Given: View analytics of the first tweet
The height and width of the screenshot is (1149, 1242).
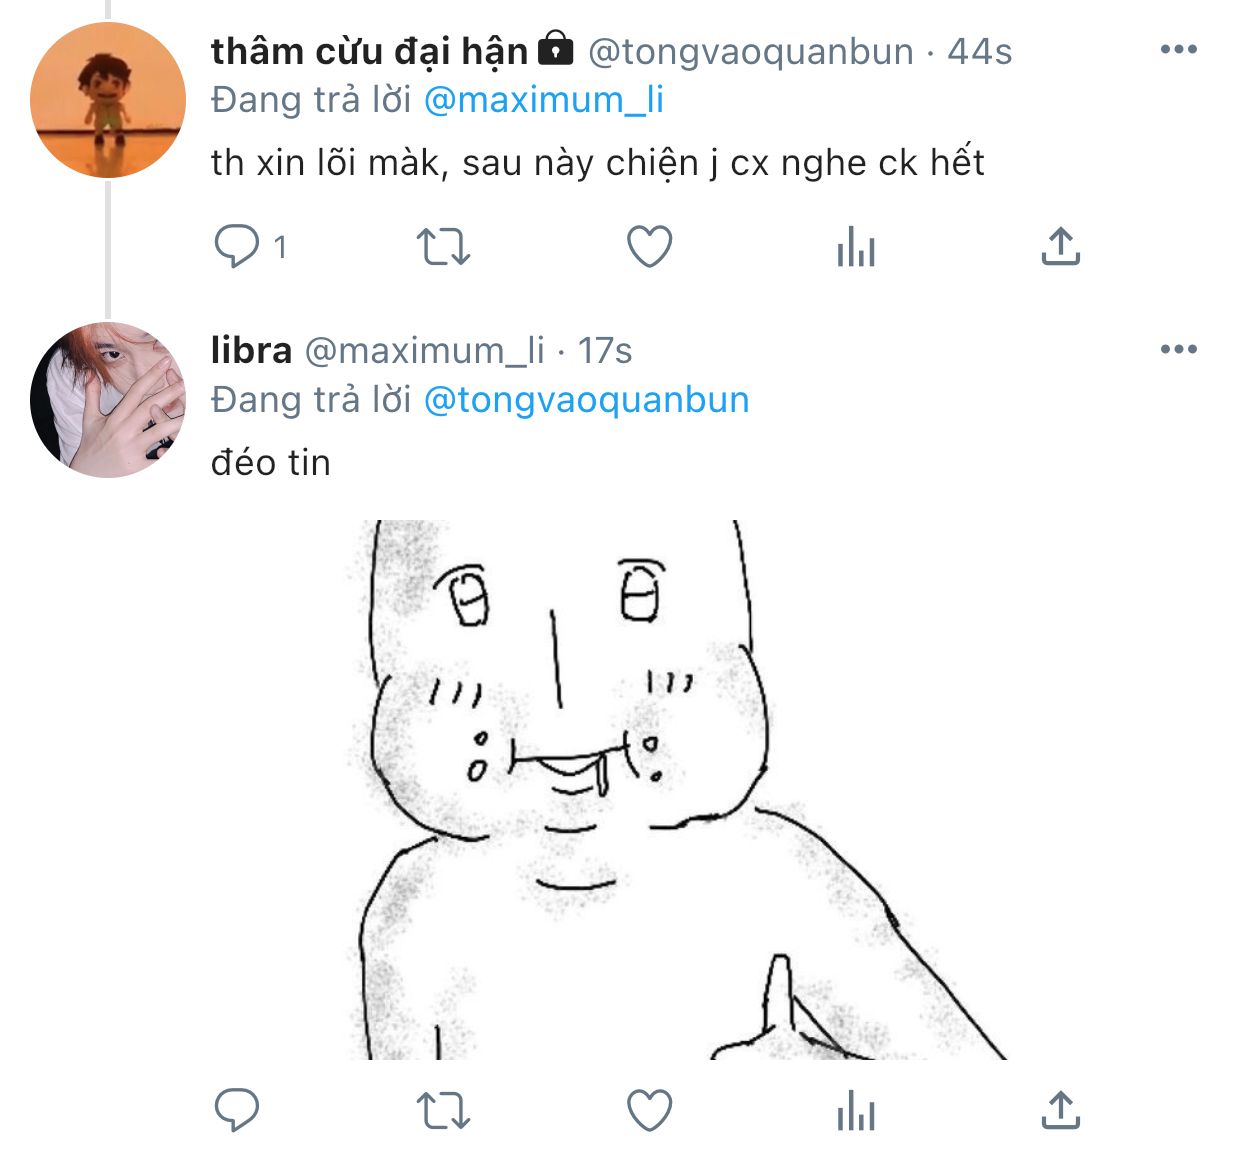Looking at the screenshot, I should point(856,246).
